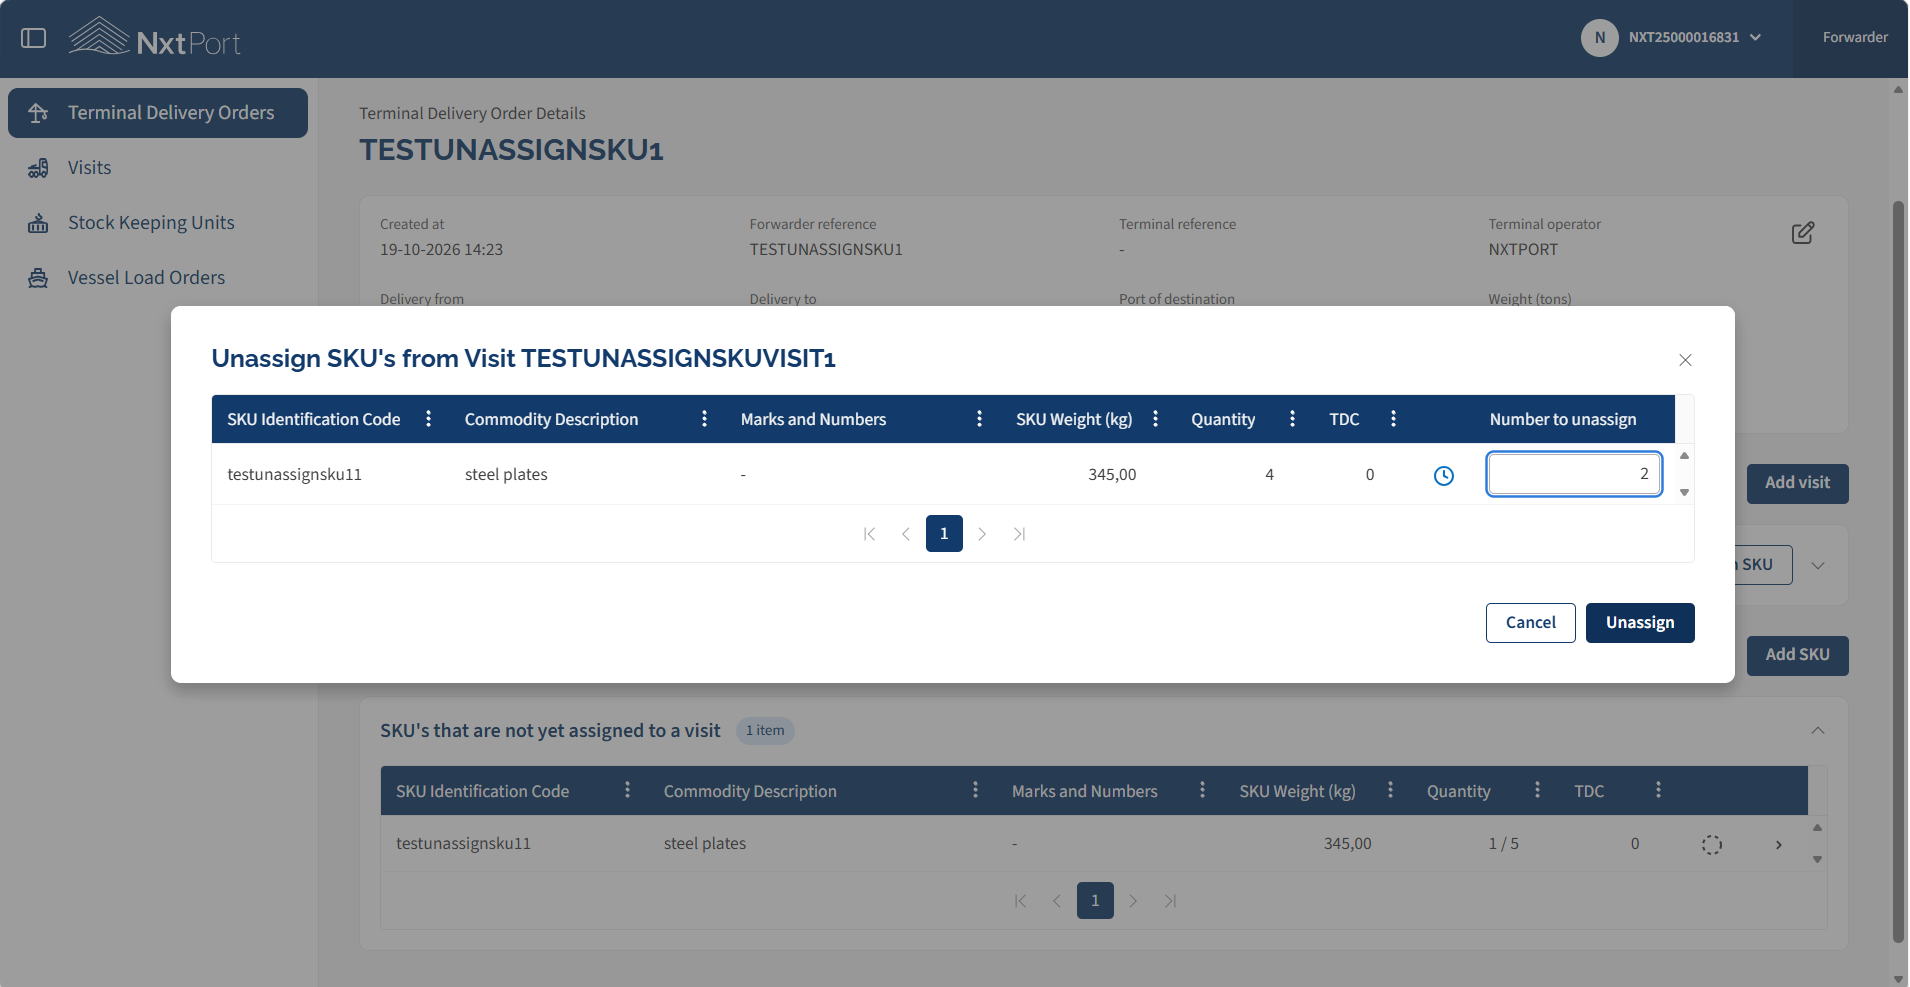The image size is (1910, 987).
Task: Close the Unassign SKU dialog
Action: point(1685,360)
